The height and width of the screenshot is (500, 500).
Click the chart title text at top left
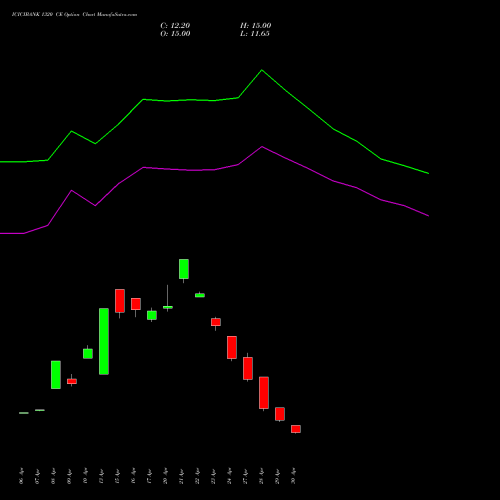[x=74, y=15]
